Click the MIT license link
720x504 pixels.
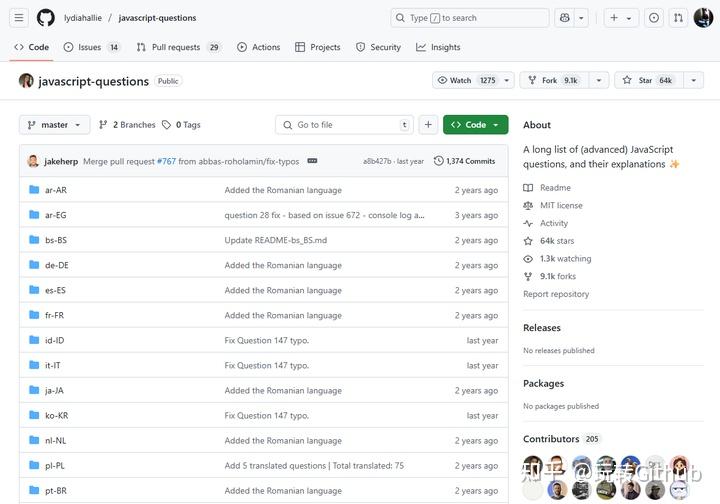pos(560,206)
